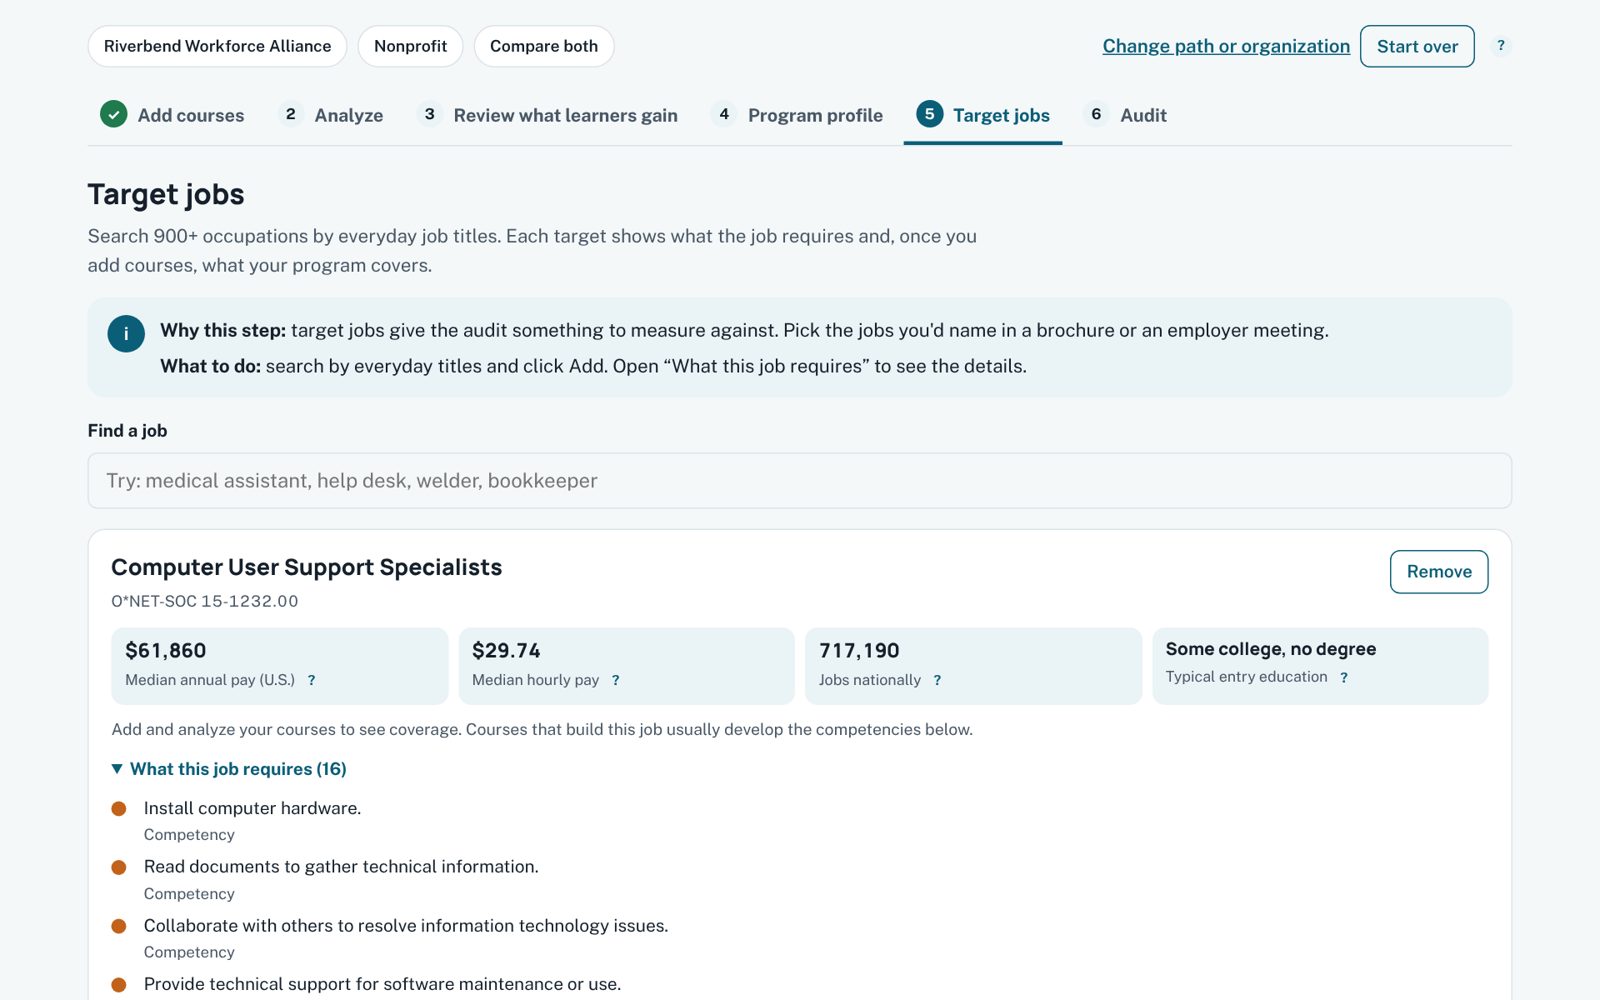
Task: Click Provide technical support for software maintenance
Action: (382, 984)
